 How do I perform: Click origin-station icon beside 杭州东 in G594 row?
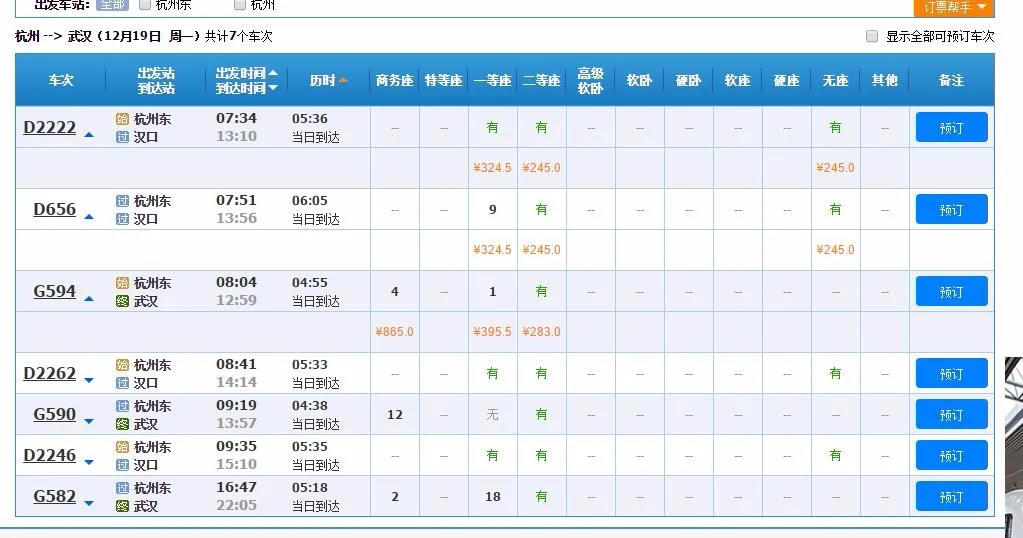point(122,283)
